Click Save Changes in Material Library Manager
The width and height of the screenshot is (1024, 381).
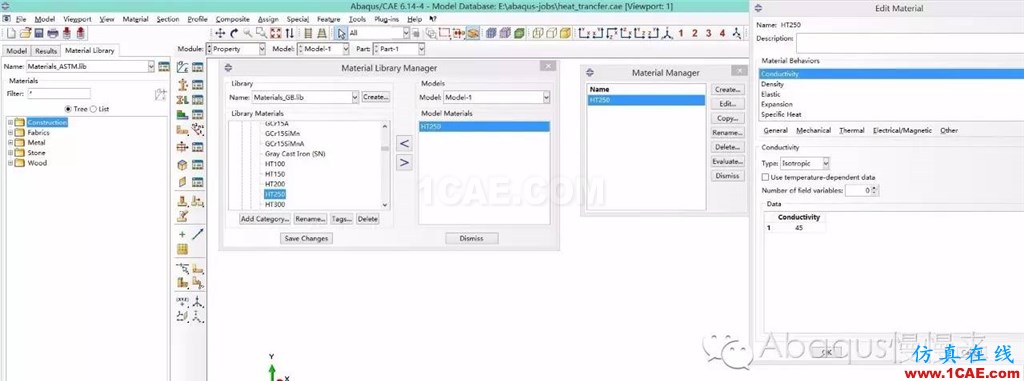coord(306,239)
